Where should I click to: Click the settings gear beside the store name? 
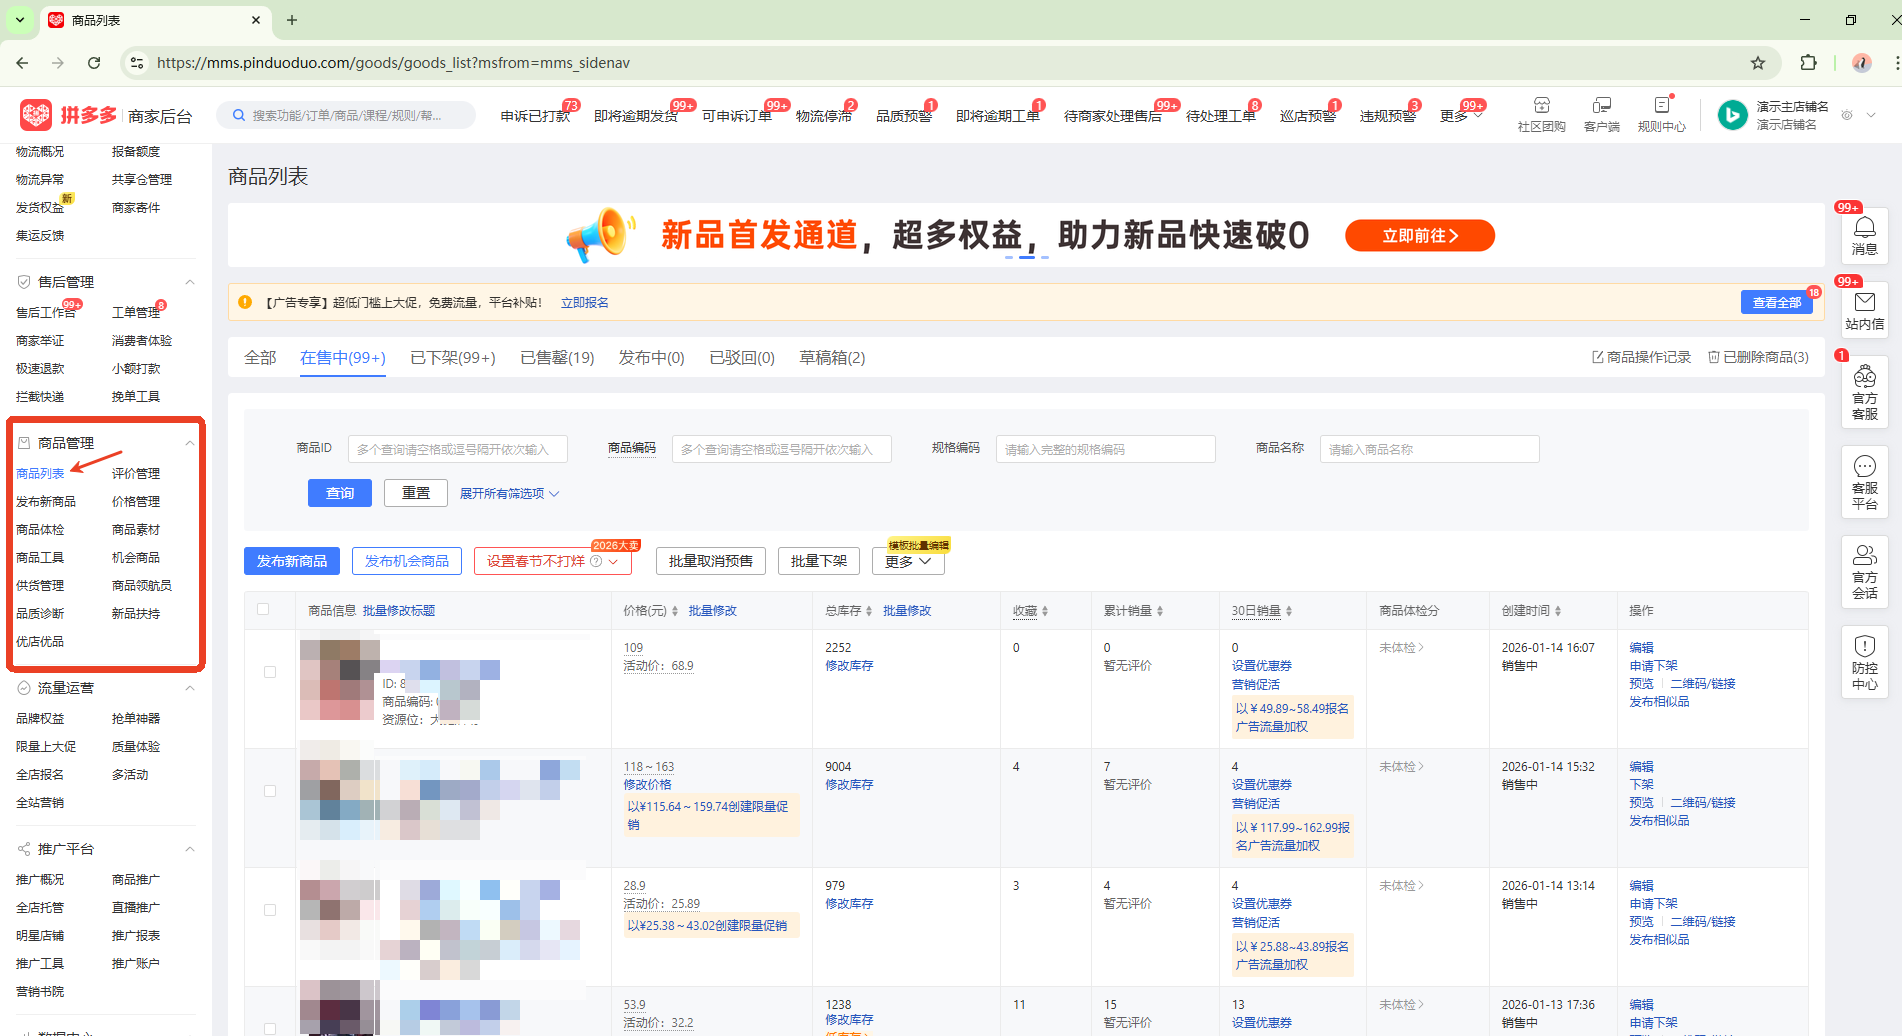[1847, 115]
